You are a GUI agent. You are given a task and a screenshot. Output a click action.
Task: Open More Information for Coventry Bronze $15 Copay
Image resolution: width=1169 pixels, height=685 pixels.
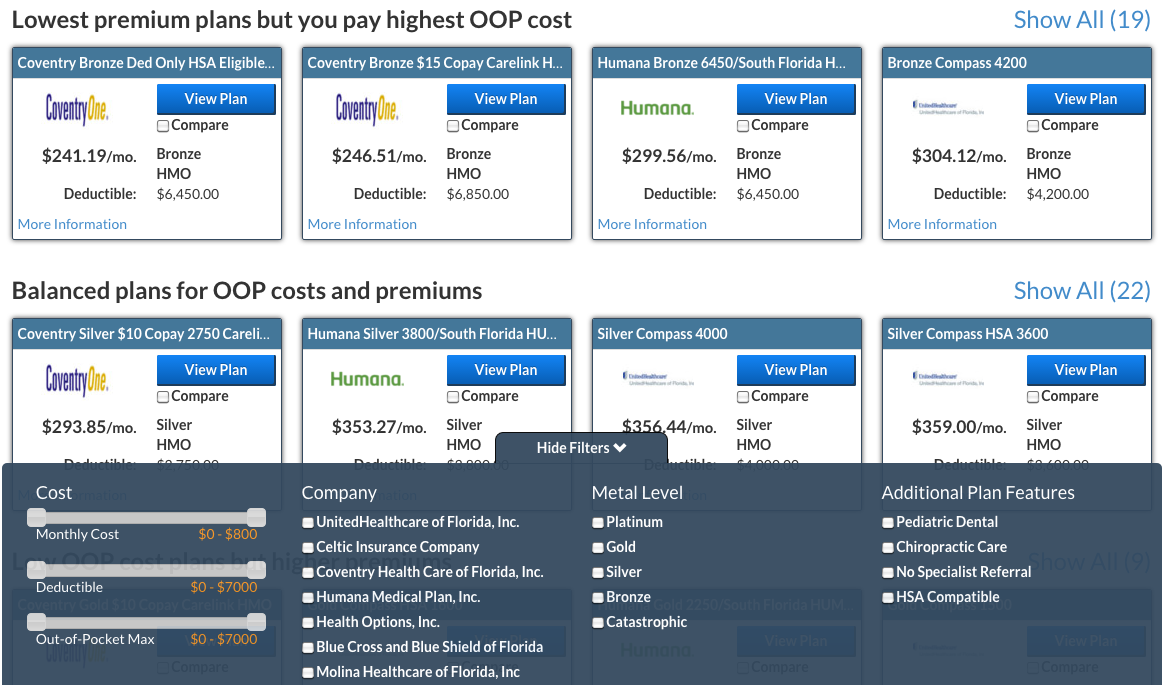click(362, 224)
